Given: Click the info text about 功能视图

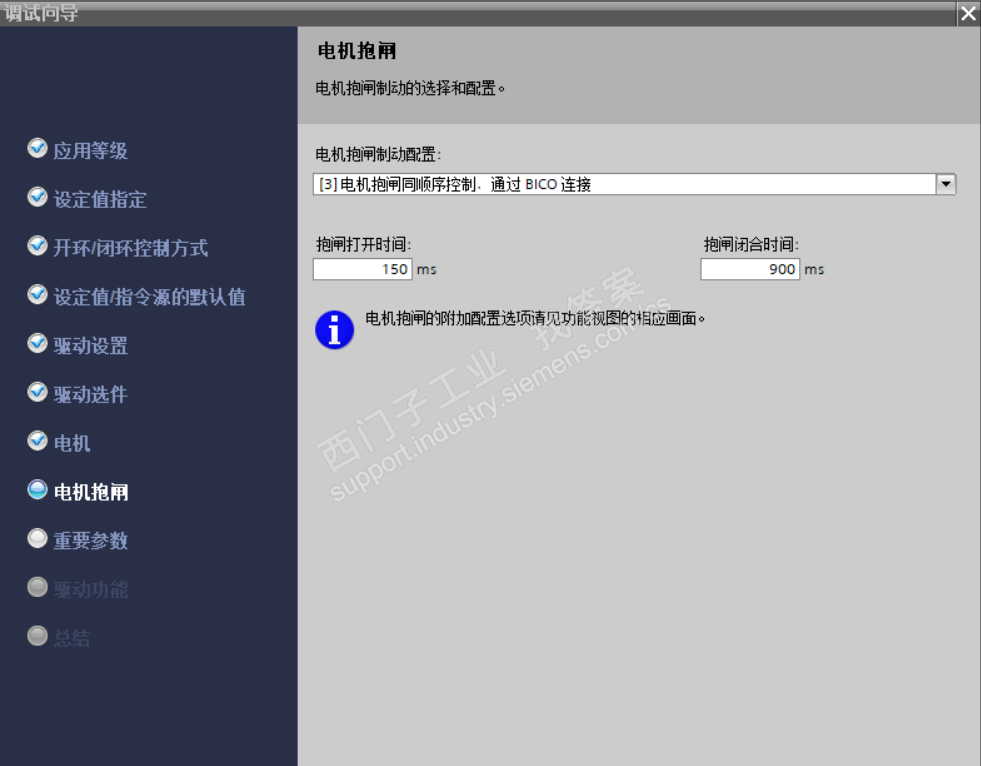Looking at the screenshot, I should click(536, 319).
